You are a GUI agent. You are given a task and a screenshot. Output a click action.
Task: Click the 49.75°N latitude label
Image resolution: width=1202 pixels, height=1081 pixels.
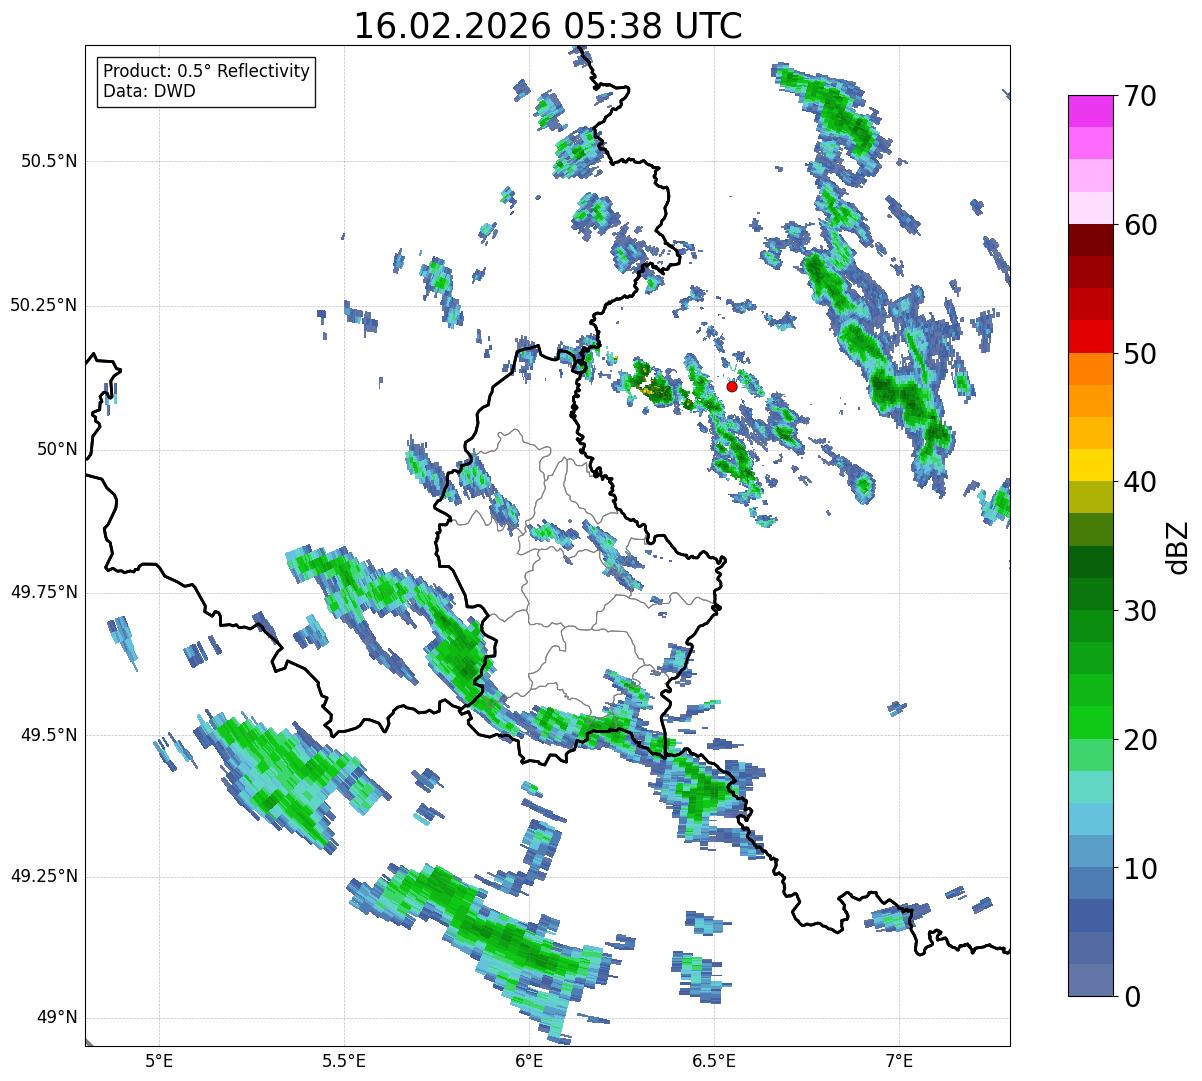tap(44, 592)
